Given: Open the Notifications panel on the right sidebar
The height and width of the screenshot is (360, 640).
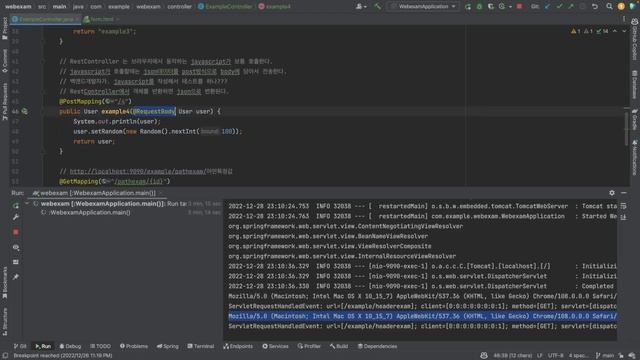Looking at the screenshot, I should [635, 158].
